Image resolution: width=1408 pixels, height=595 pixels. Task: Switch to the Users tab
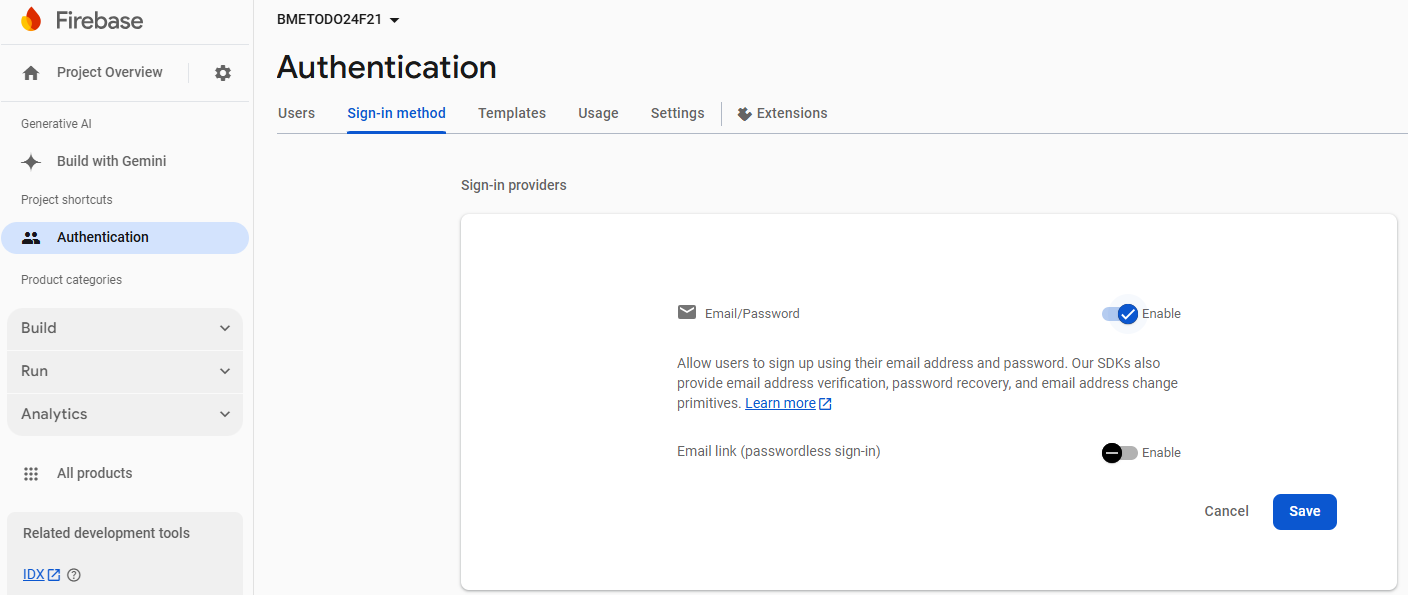[x=296, y=114]
